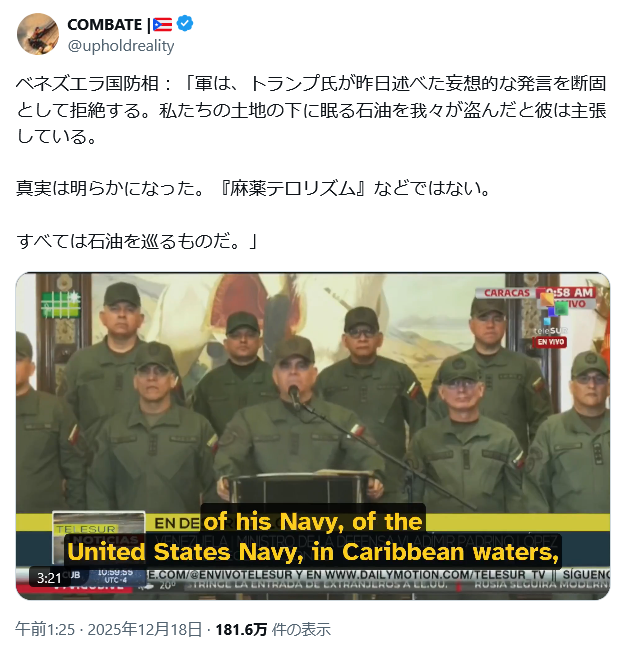
Task: Open the @upholdreality handle link
Action: tap(121, 46)
